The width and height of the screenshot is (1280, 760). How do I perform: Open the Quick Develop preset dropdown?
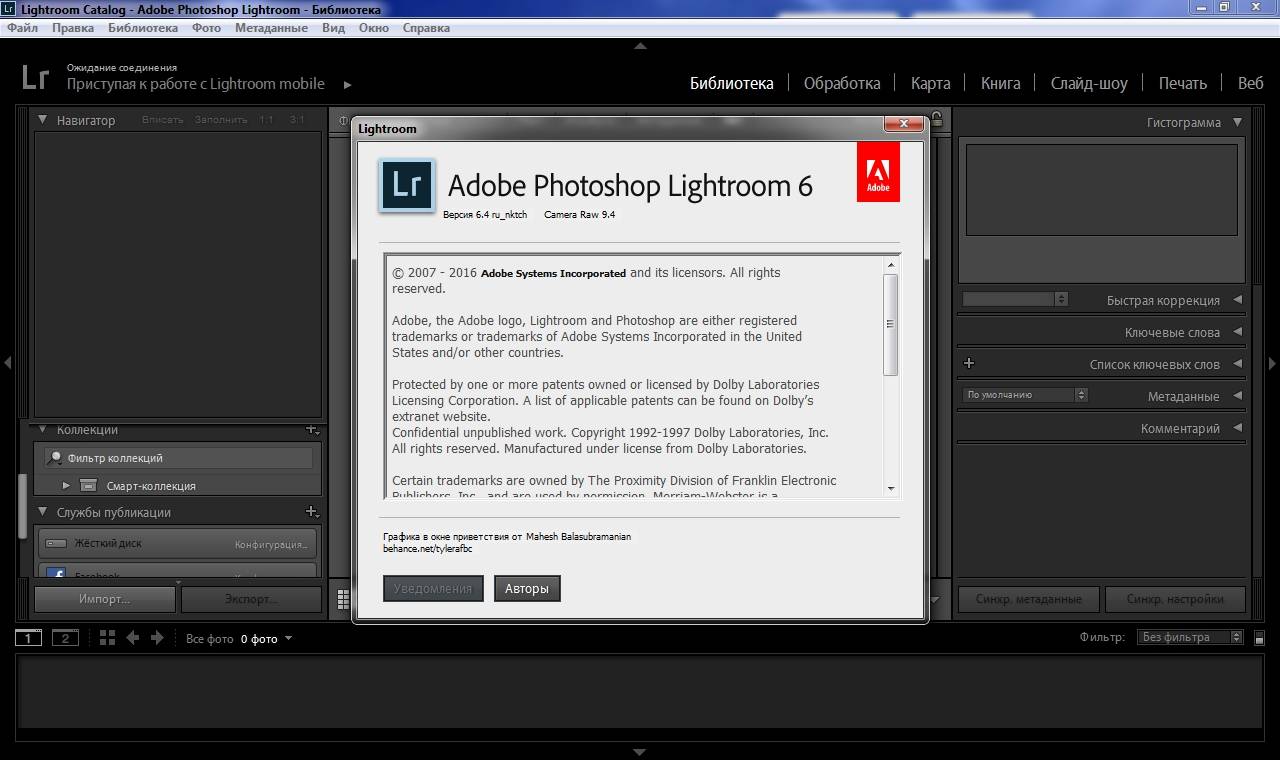coord(1015,299)
